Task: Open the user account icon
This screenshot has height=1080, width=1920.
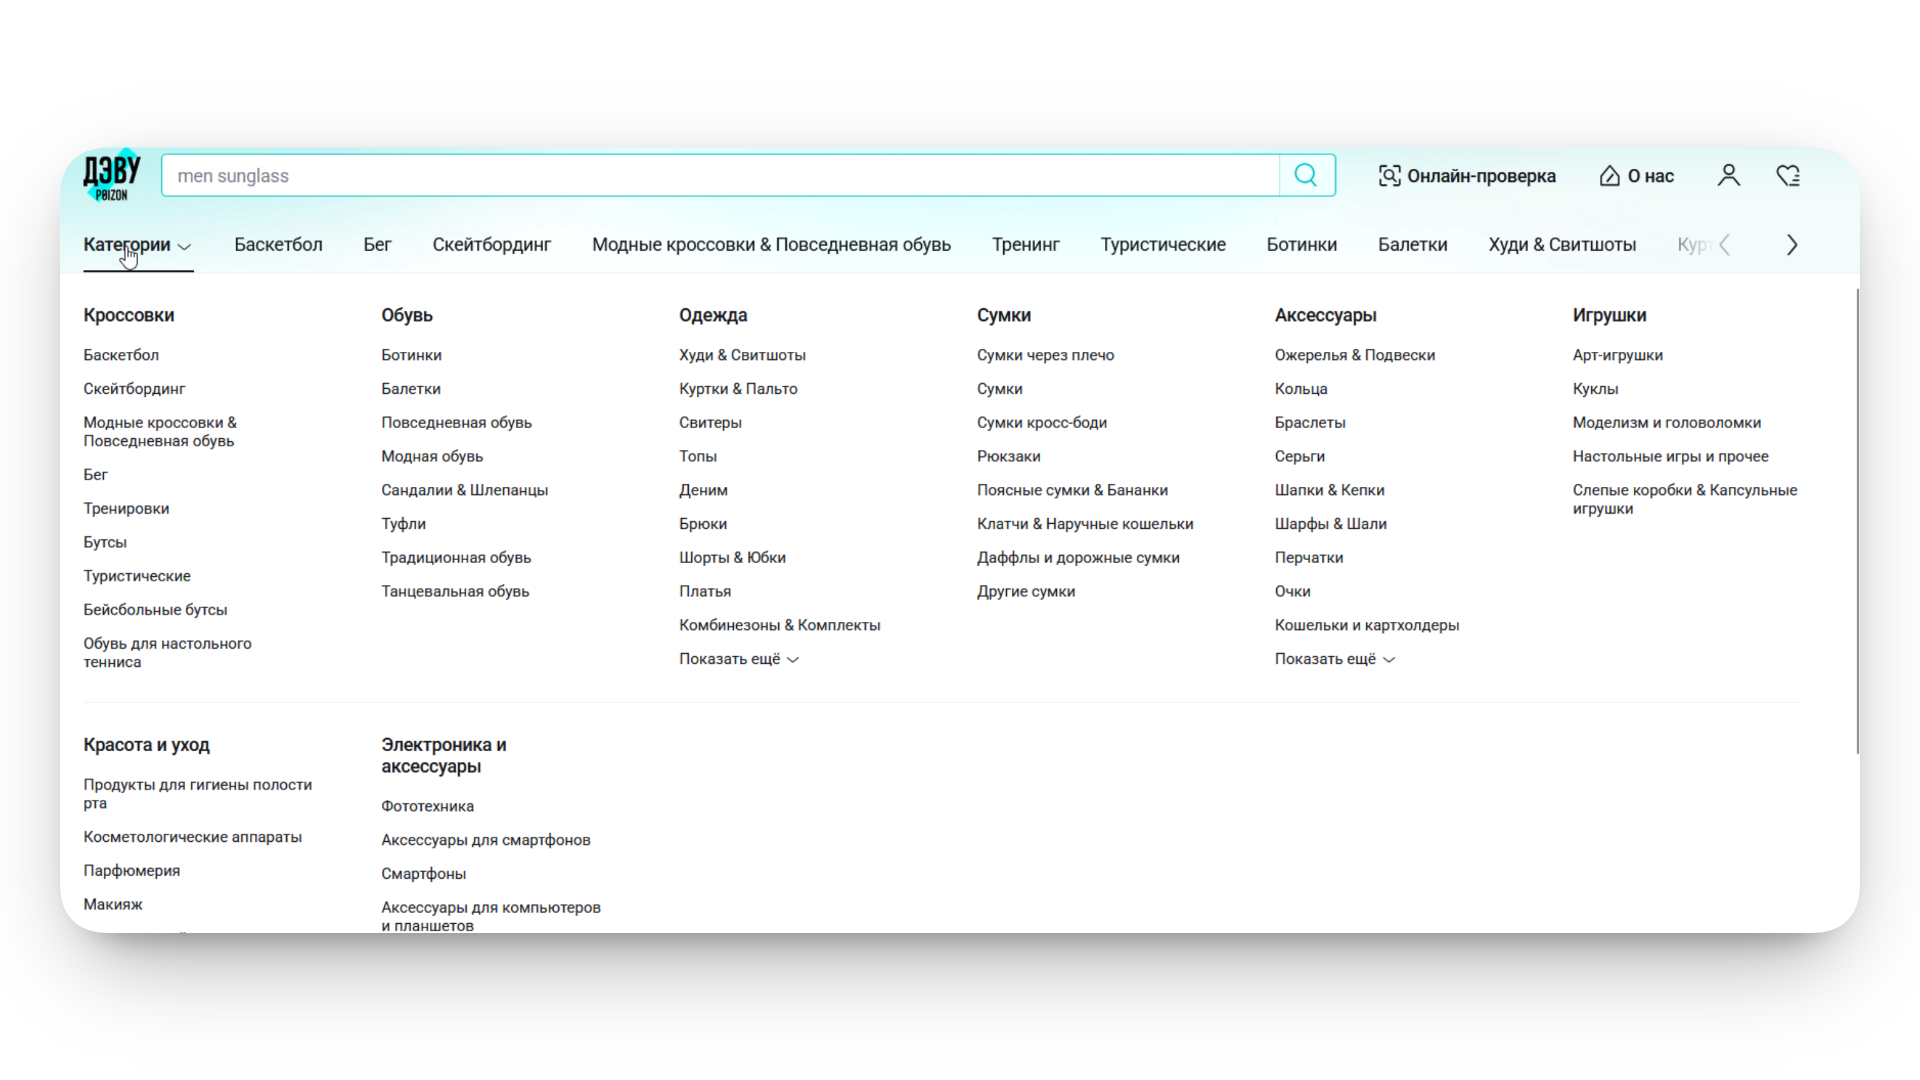Action: (x=1728, y=176)
